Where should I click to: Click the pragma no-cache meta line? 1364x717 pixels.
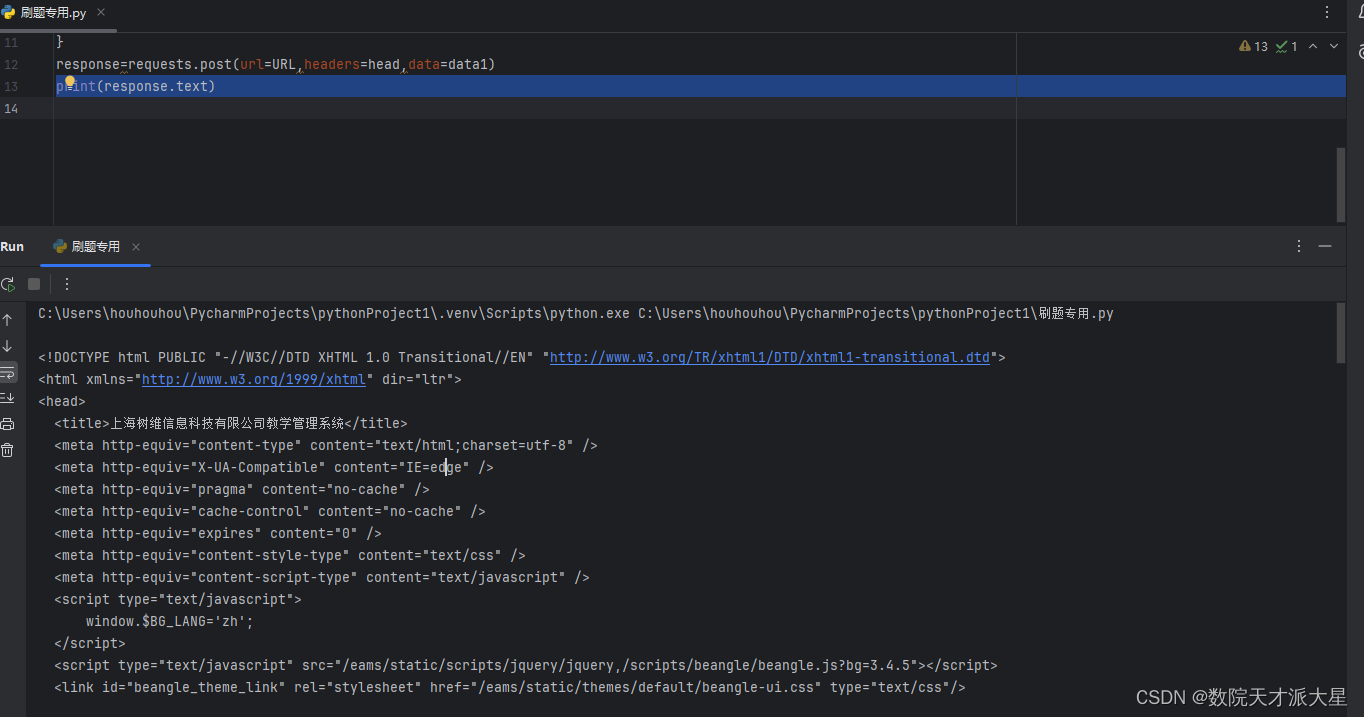[242, 489]
